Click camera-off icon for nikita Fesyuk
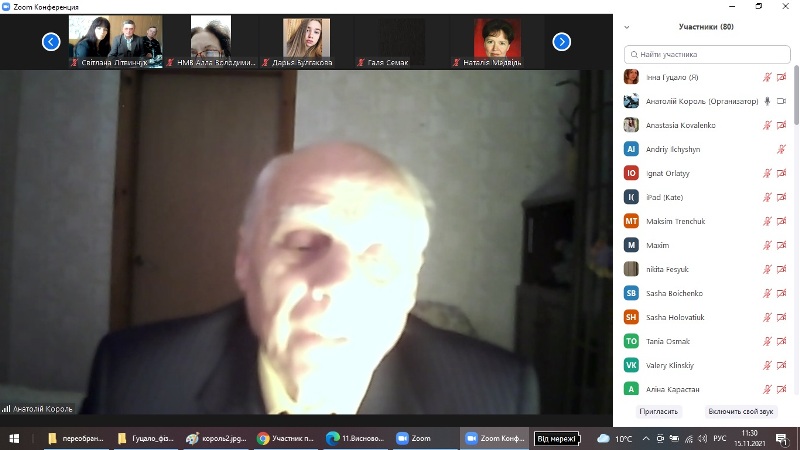 (x=781, y=269)
